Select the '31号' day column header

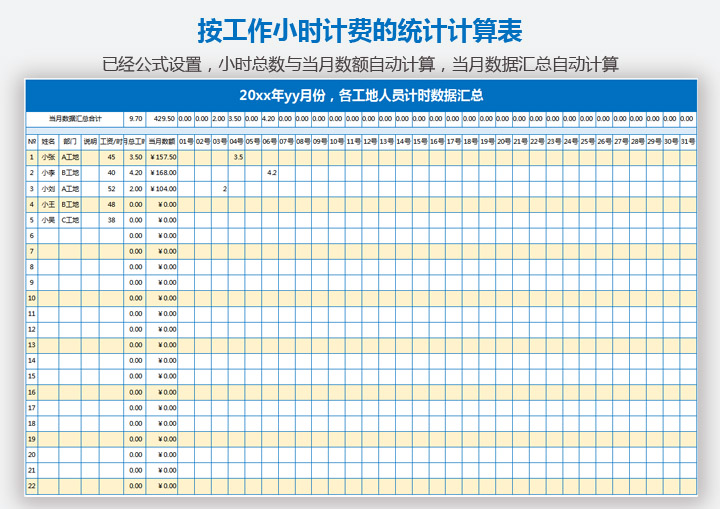[688, 141]
